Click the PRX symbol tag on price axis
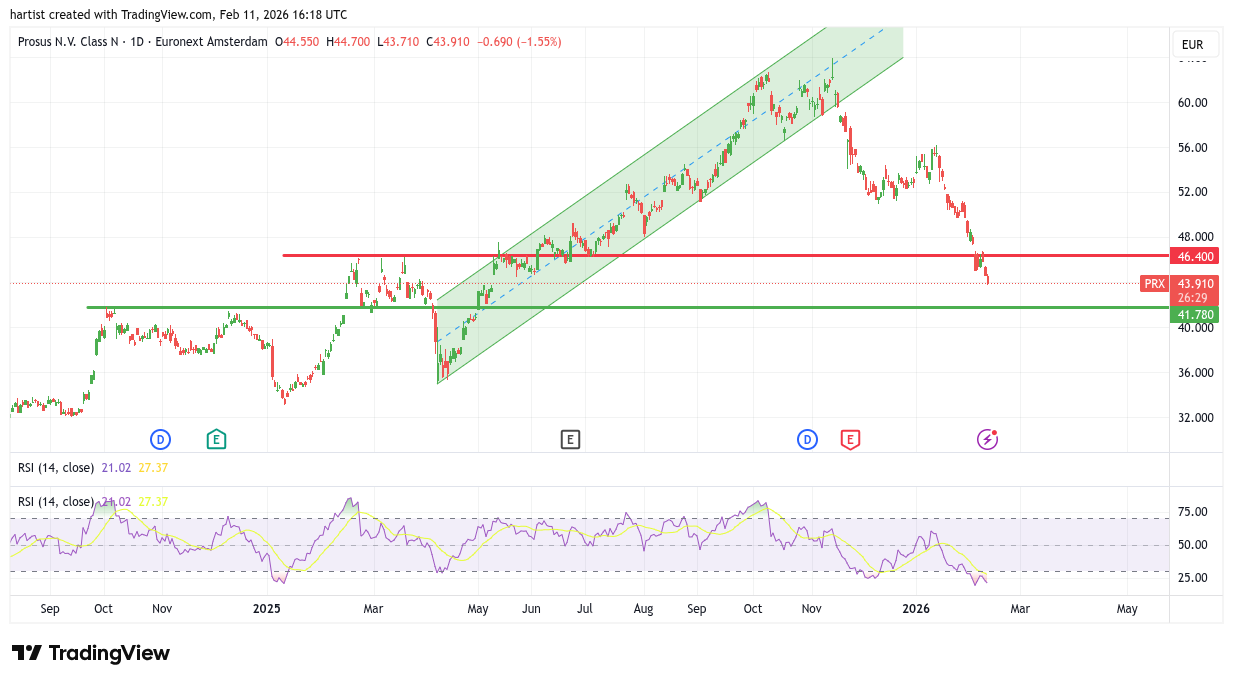Viewport: 1233px width, 683px height. [x=1154, y=284]
